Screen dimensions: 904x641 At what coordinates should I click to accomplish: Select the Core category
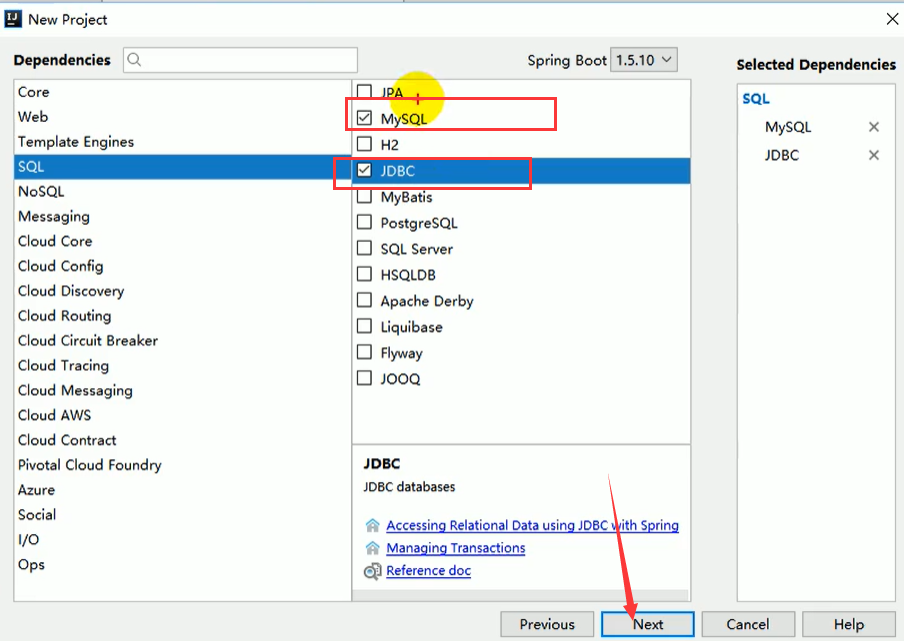coord(182,92)
